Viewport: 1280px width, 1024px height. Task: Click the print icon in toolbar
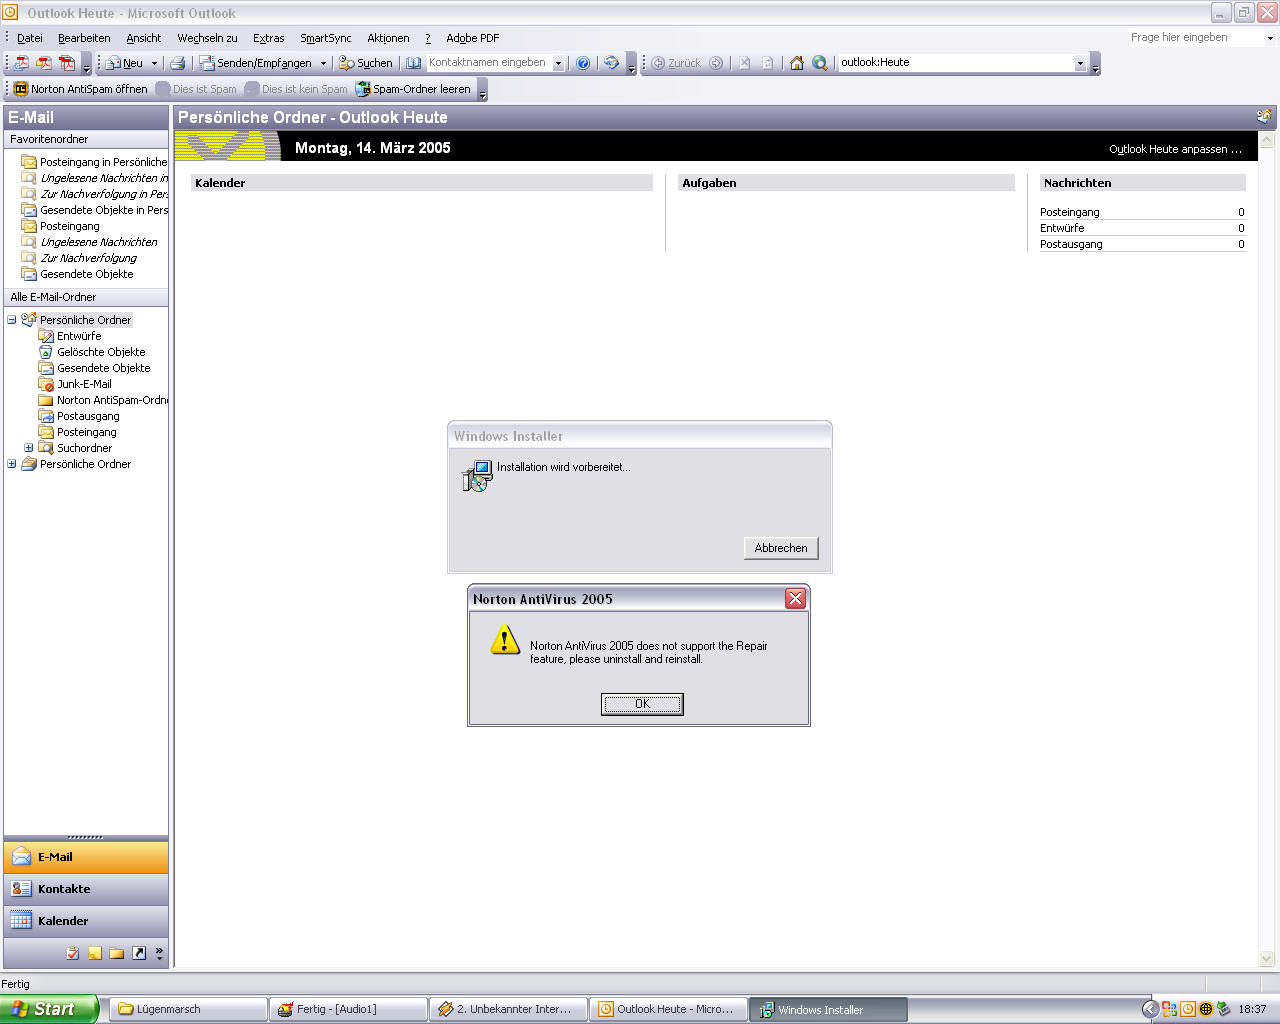pos(177,63)
